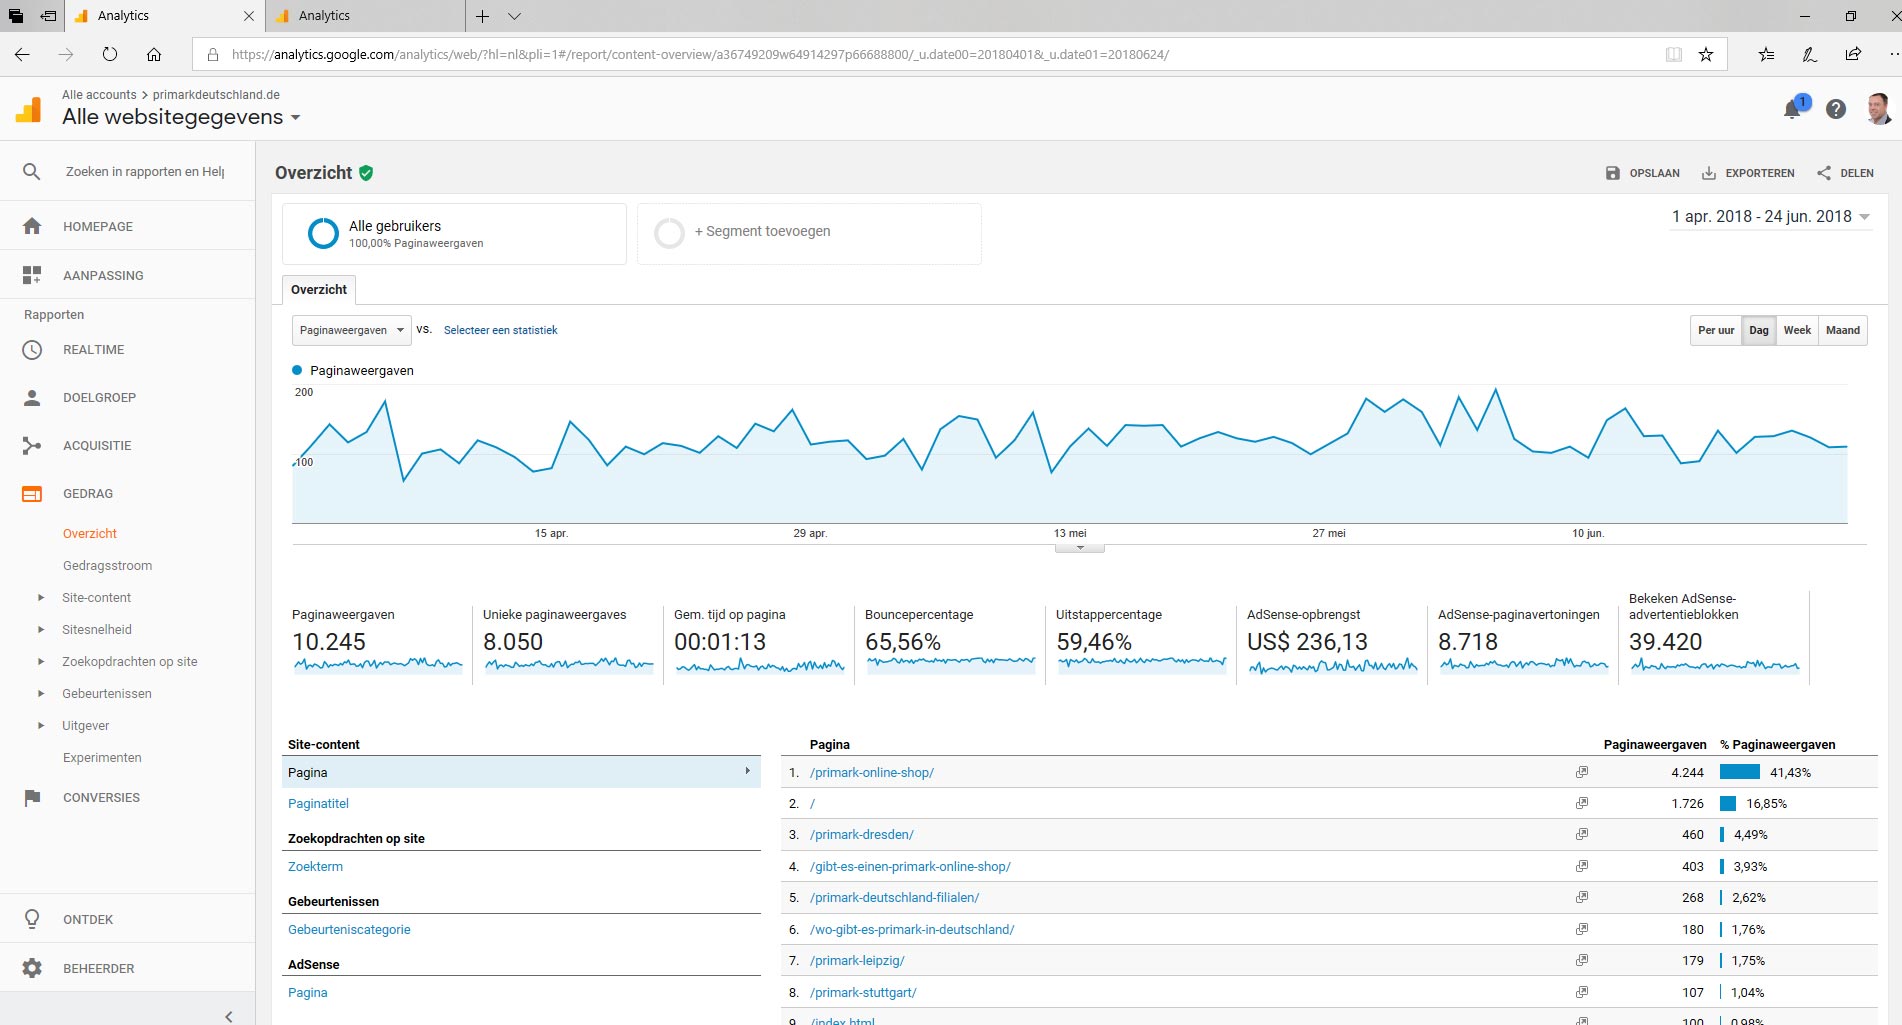Open the user account avatar
Image resolution: width=1902 pixels, height=1025 pixels.
pyautogui.click(x=1878, y=109)
